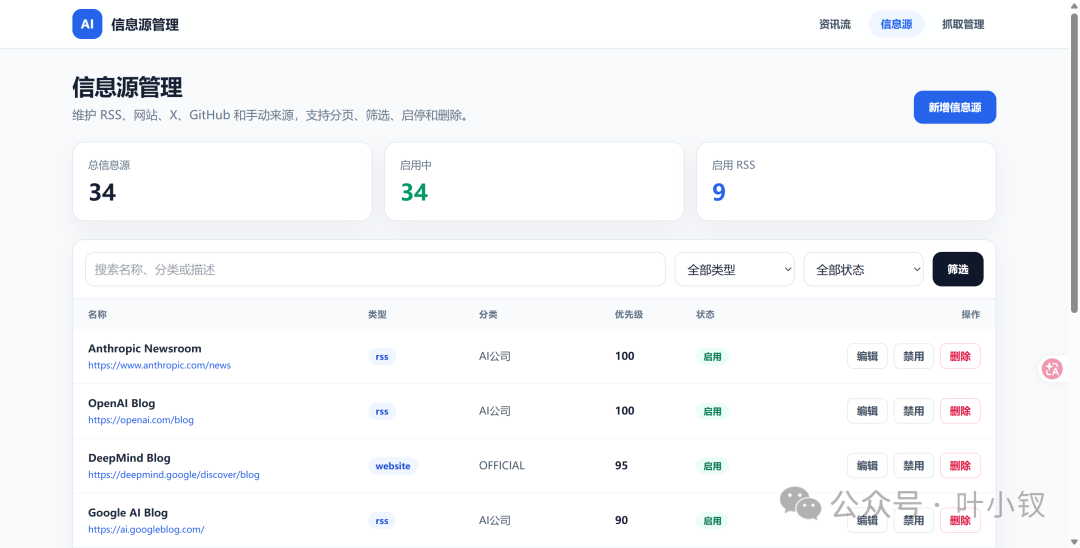Go to 抓取管理 nav tab
The height and width of the screenshot is (548, 1080).
tap(963, 24)
